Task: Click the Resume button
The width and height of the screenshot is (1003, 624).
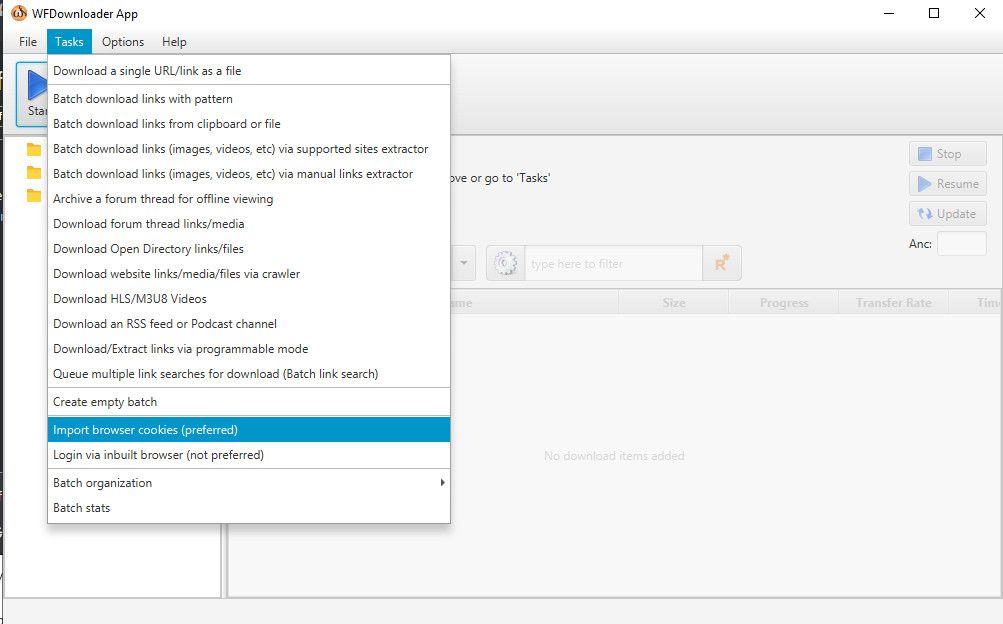Action: pos(947,183)
